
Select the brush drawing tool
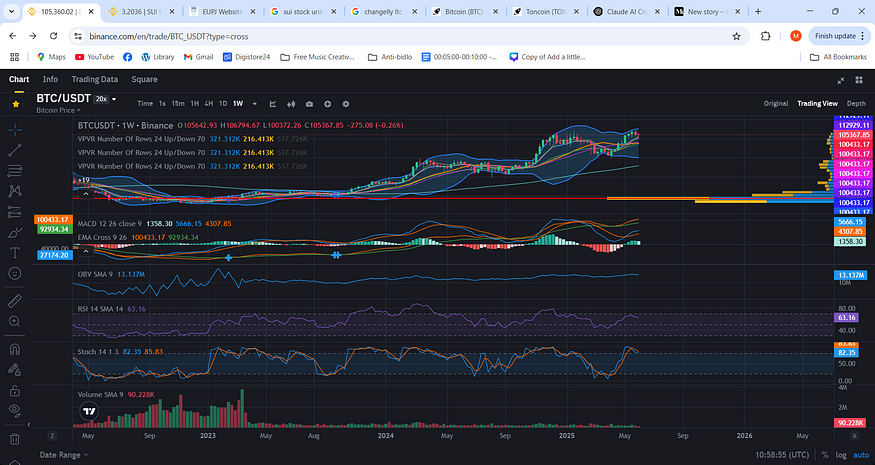pos(15,233)
